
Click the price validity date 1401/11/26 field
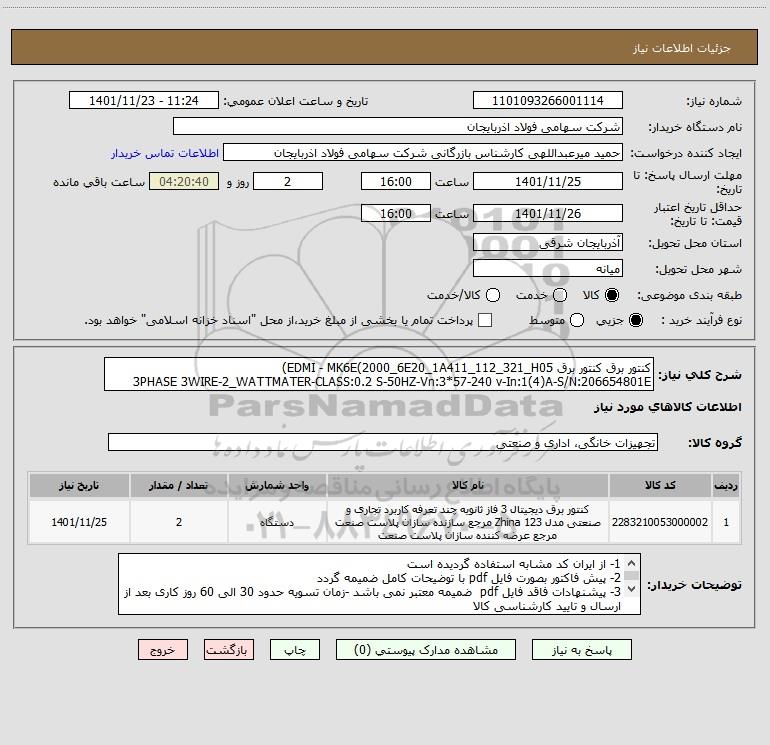point(548,213)
